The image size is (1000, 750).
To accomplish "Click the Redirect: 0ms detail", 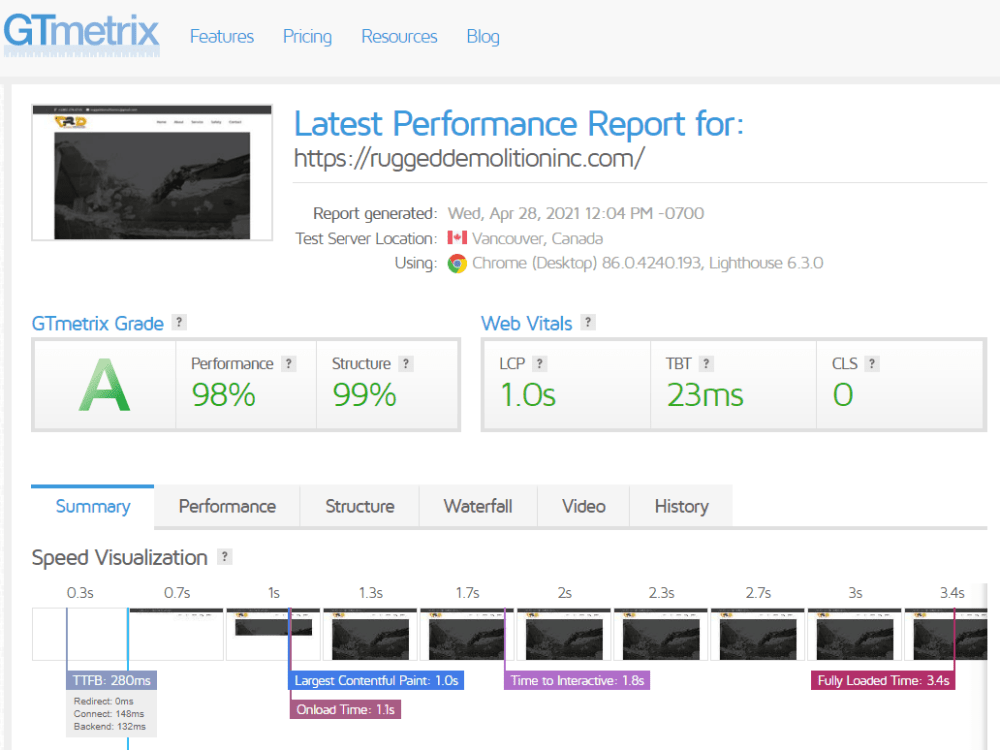I will (104, 701).
